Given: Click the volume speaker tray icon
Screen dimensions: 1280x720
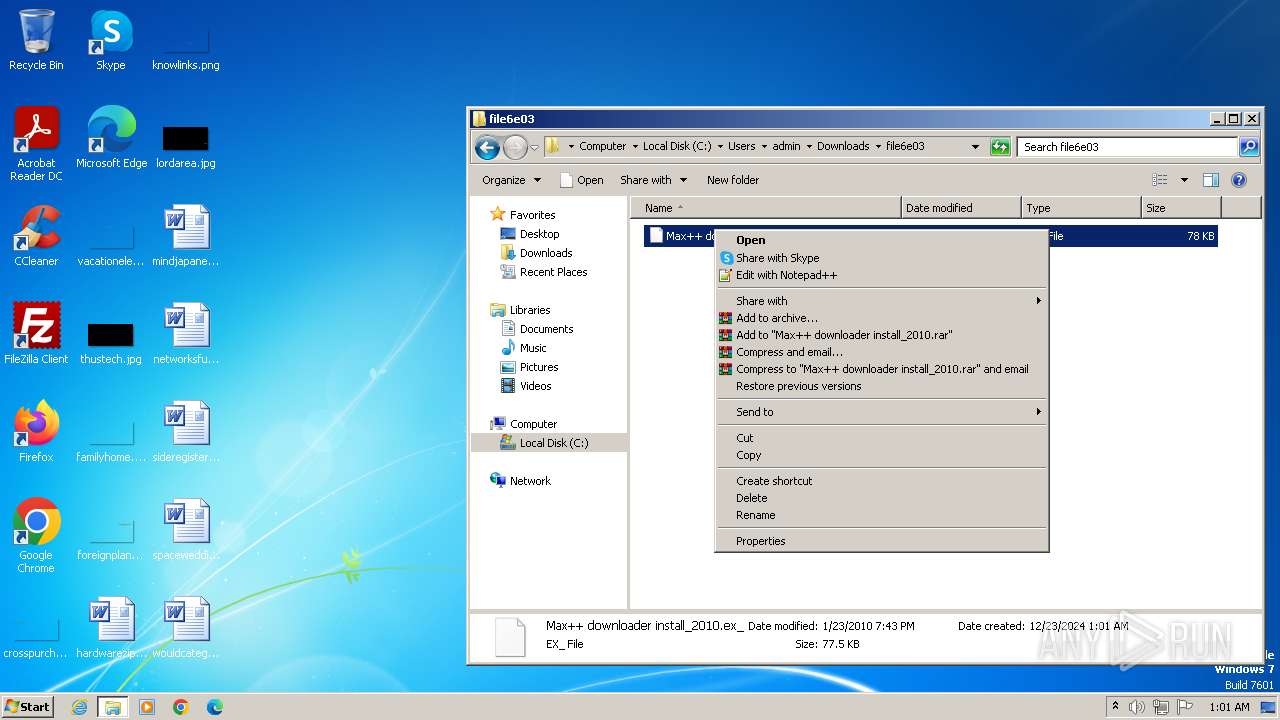Looking at the screenshot, I should pyautogui.click(x=1137, y=707).
